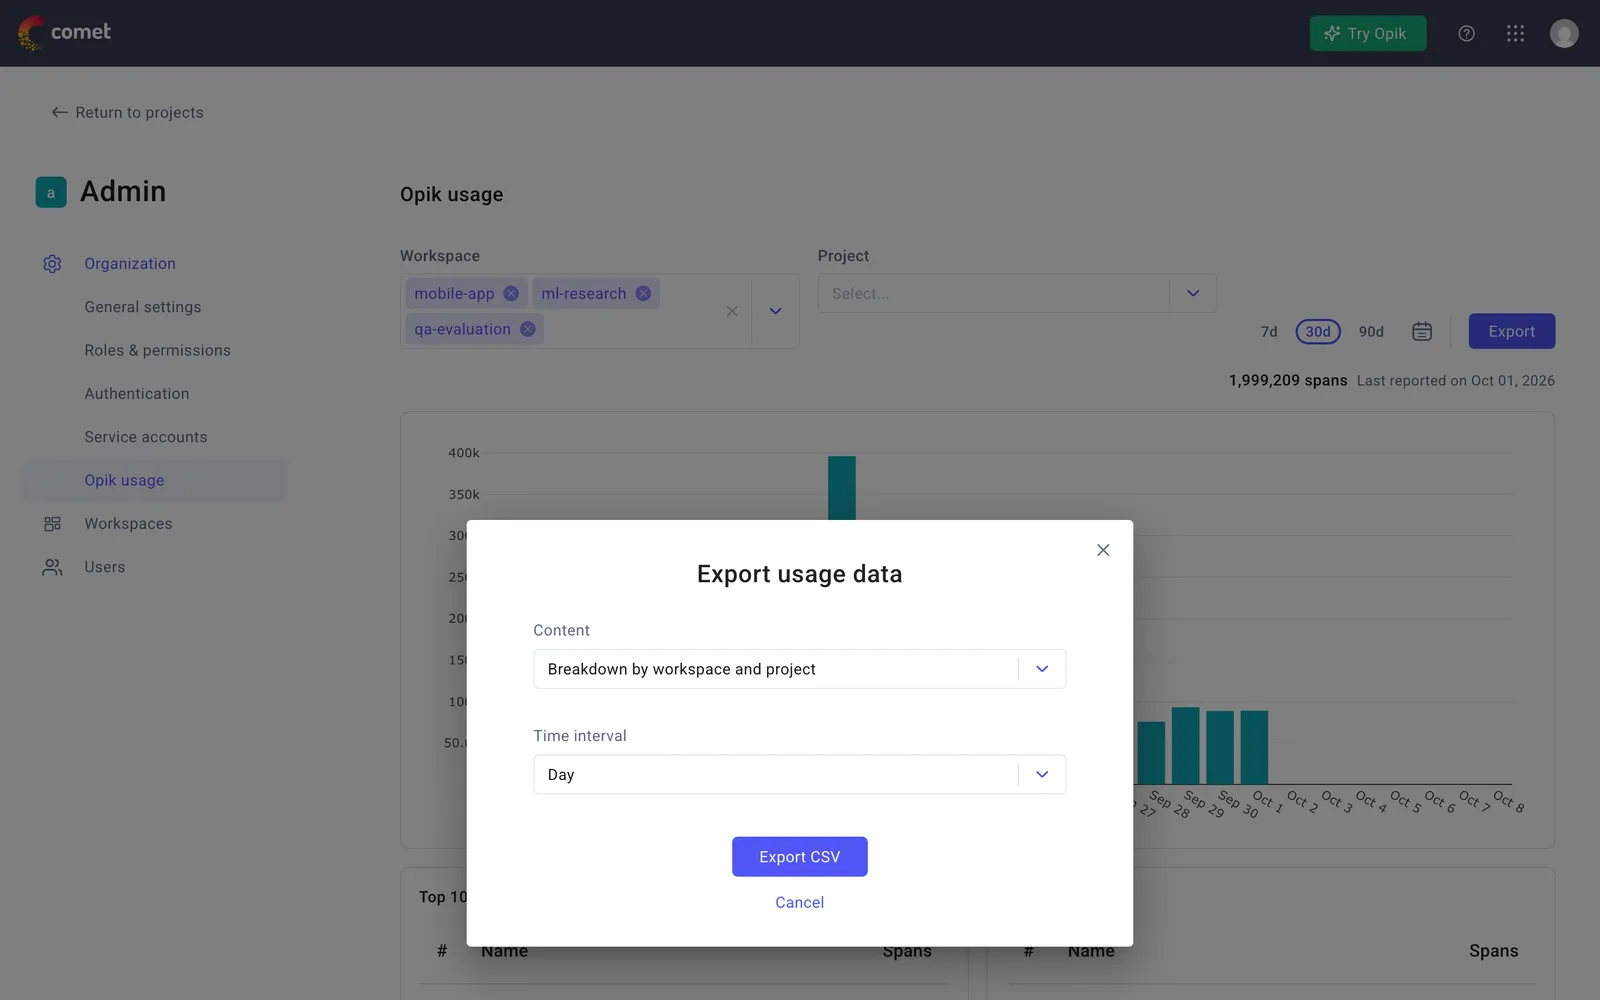
Task: Click Return to projects link
Action: 127,112
